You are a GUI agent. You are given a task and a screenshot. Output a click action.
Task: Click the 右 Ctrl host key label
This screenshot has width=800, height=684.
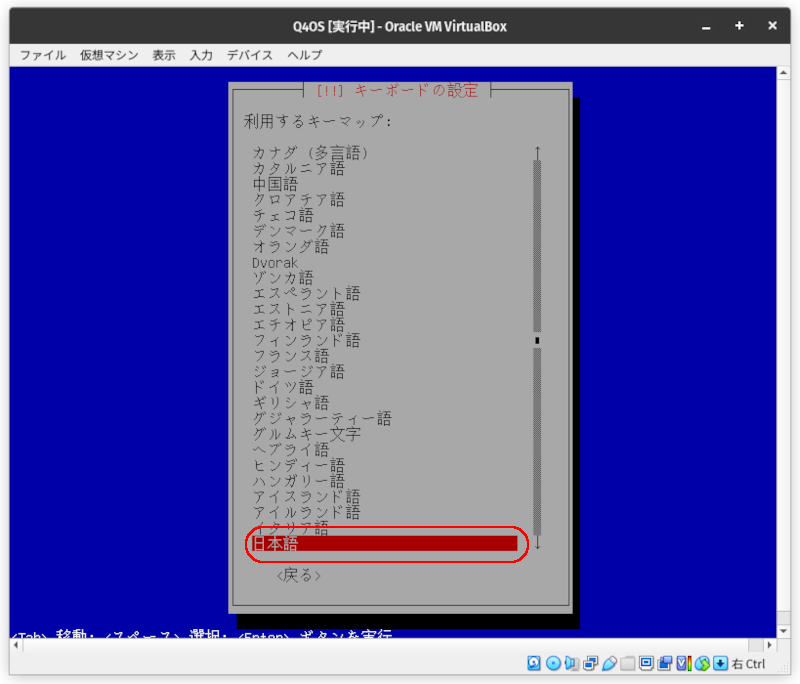(748, 664)
